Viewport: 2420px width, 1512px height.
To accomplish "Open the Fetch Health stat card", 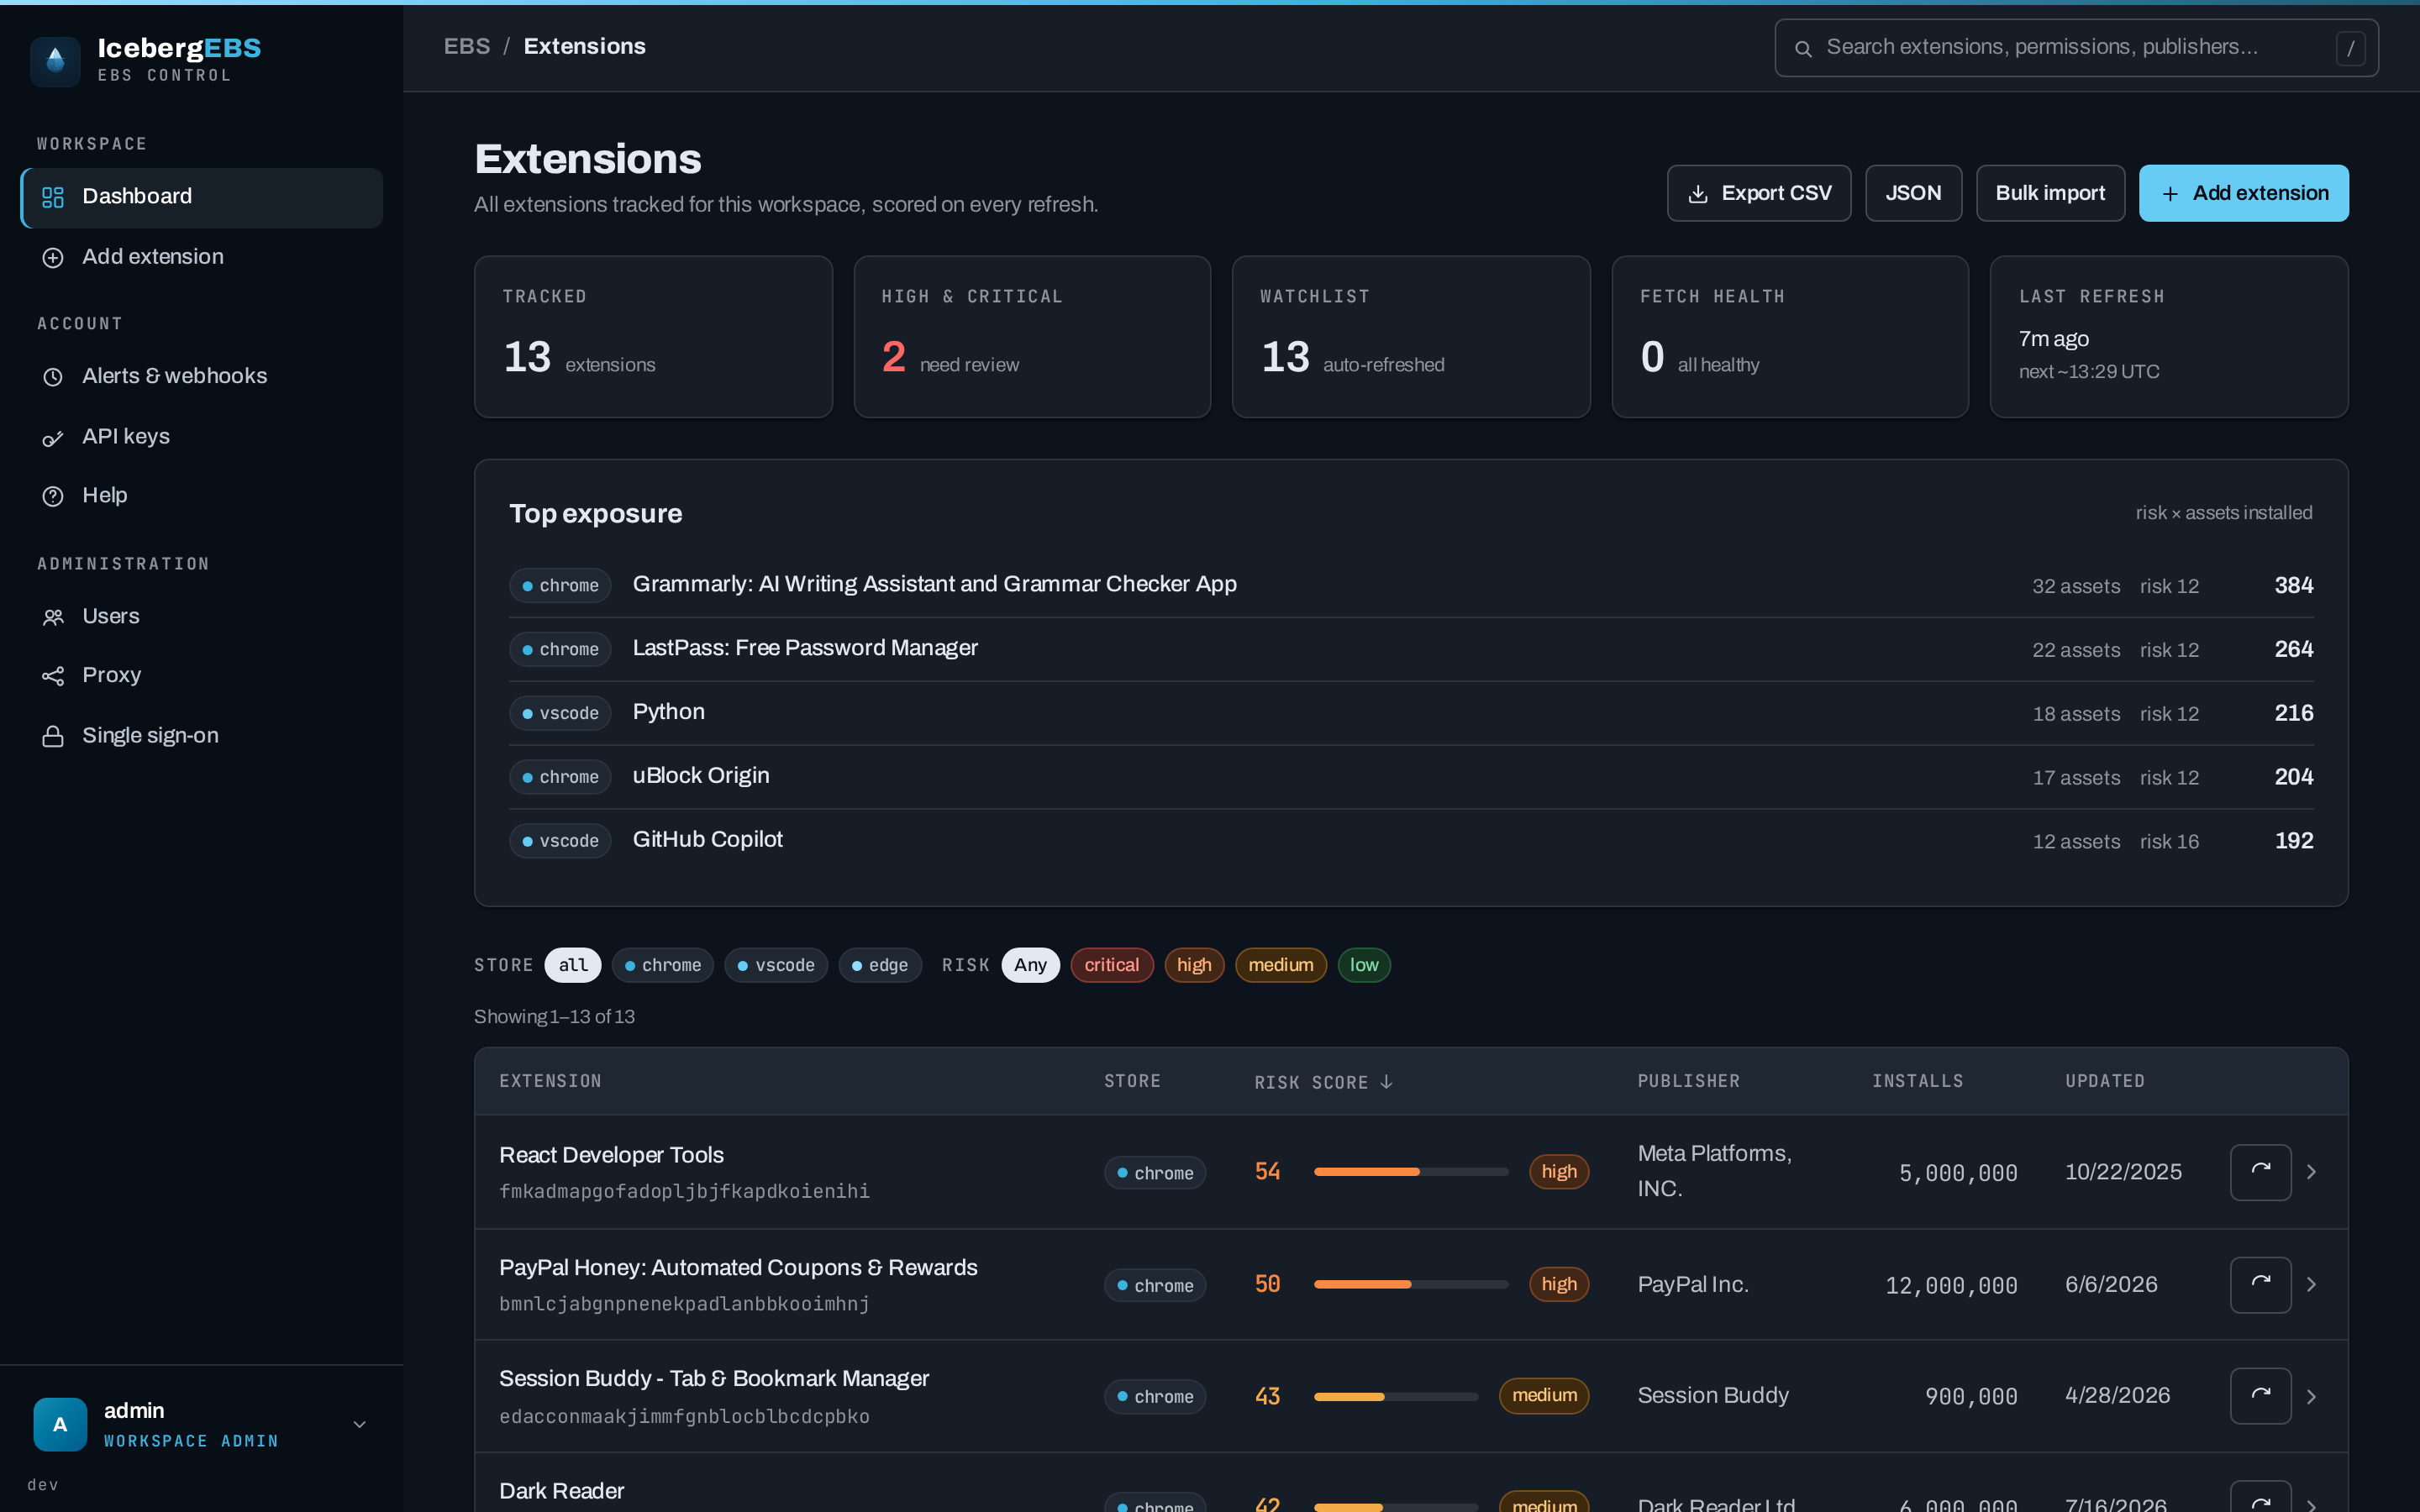I will 1790,337.
